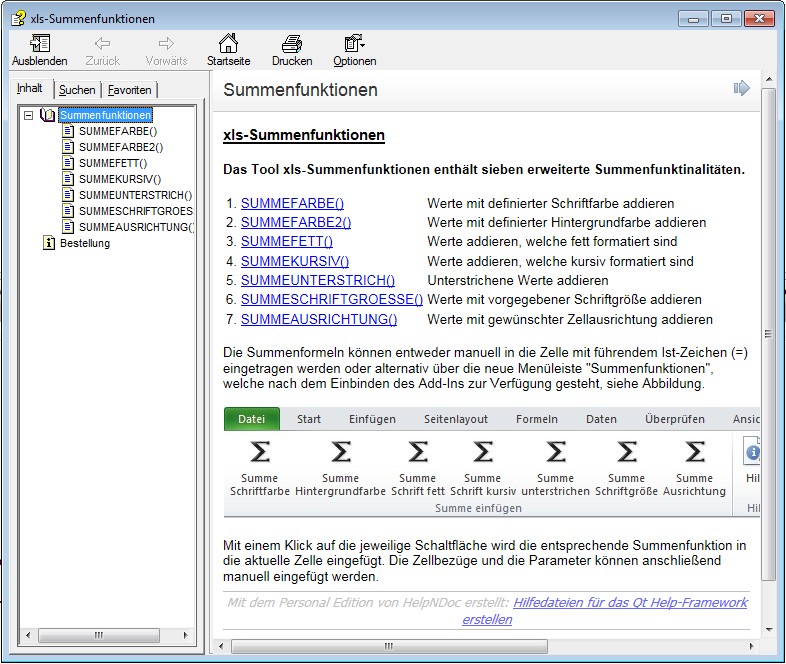Click the page icon beside SUMMEFARBE() in tree

(x=68, y=131)
